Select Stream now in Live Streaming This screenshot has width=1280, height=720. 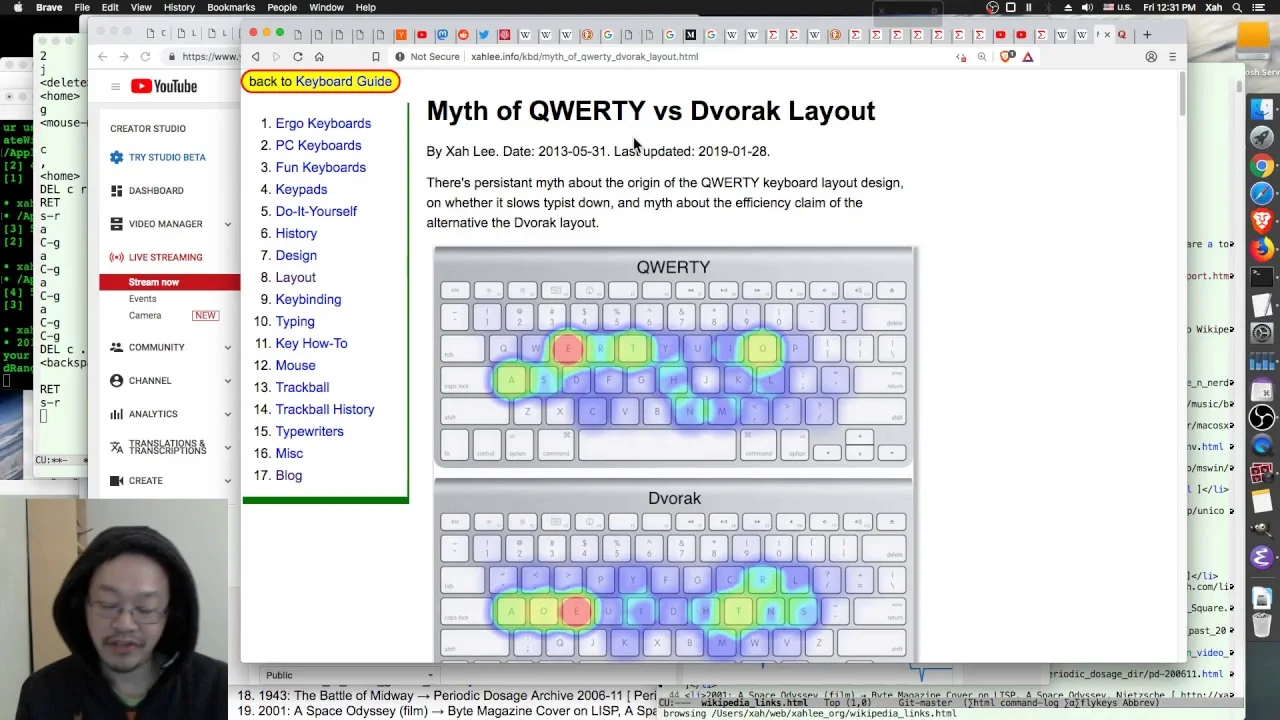(154, 282)
